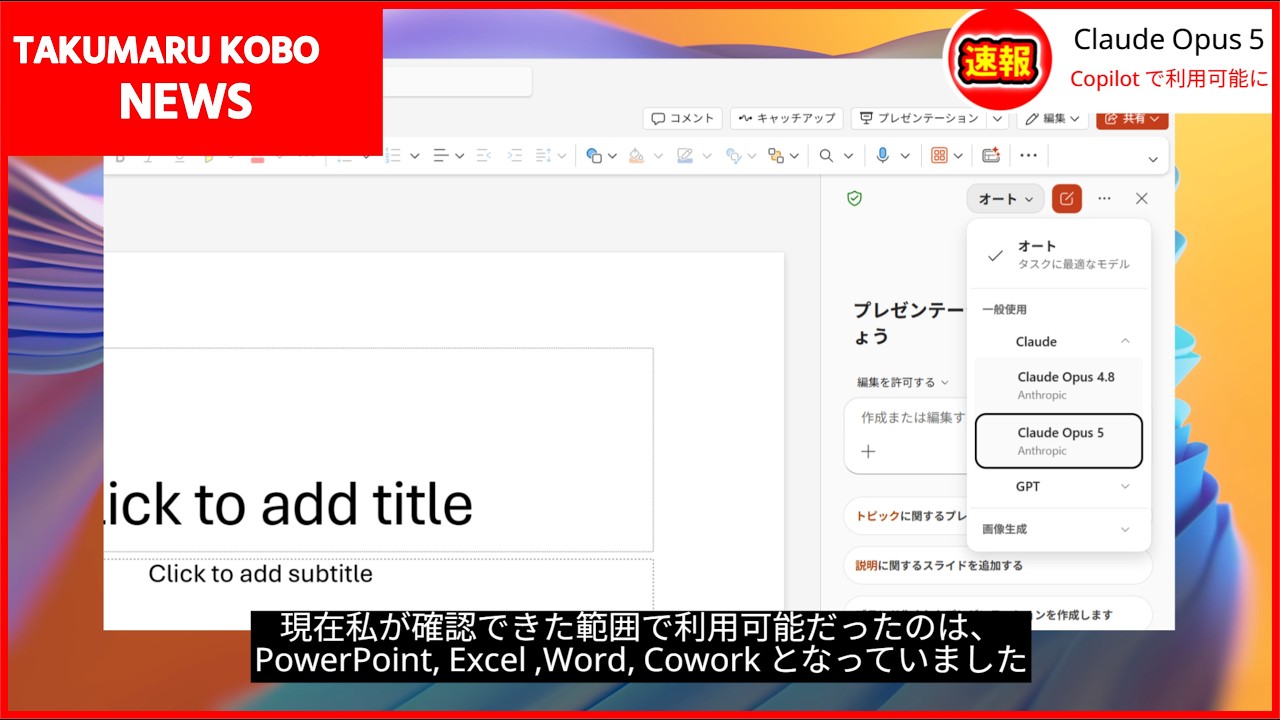Collapse the ribbon using the far-right chevron
The height and width of the screenshot is (720, 1280).
click(x=1153, y=159)
